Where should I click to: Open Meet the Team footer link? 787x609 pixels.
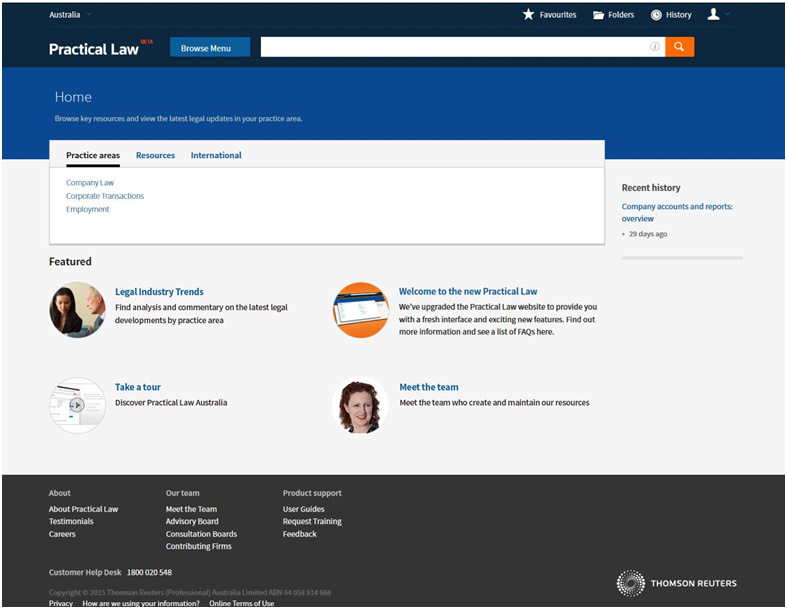(x=191, y=509)
